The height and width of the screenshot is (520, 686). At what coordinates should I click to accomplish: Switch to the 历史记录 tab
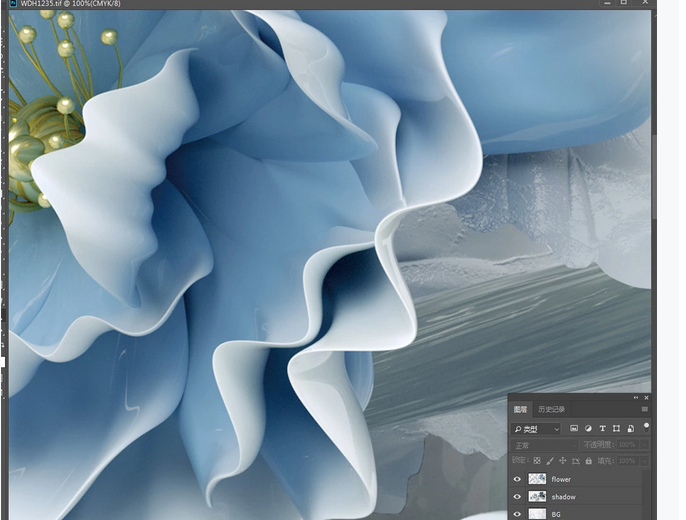point(553,409)
